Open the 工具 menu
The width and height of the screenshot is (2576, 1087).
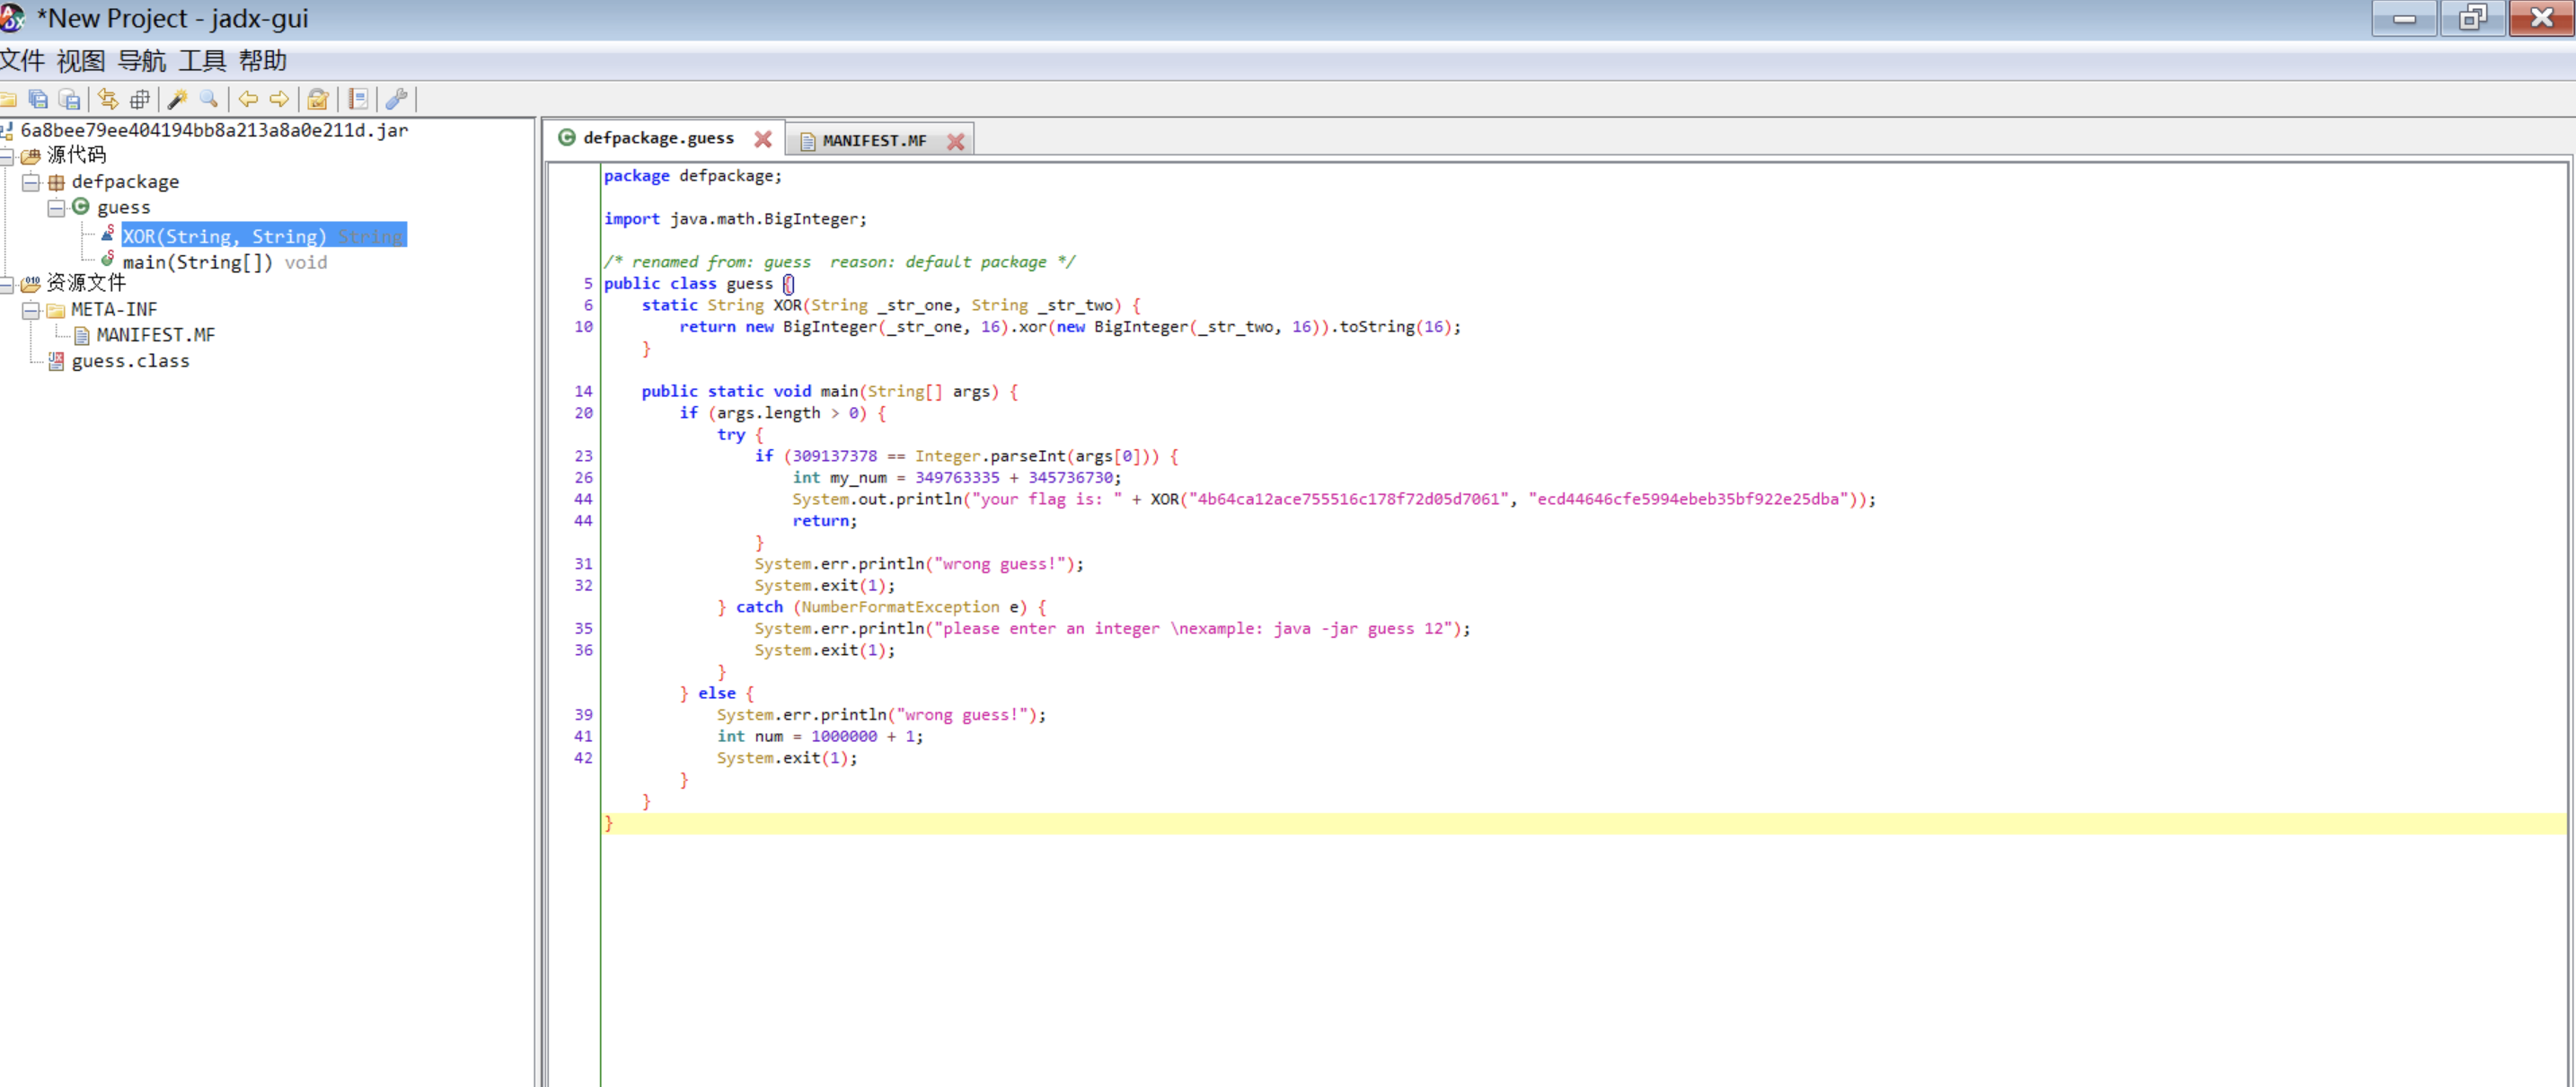[x=202, y=61]
